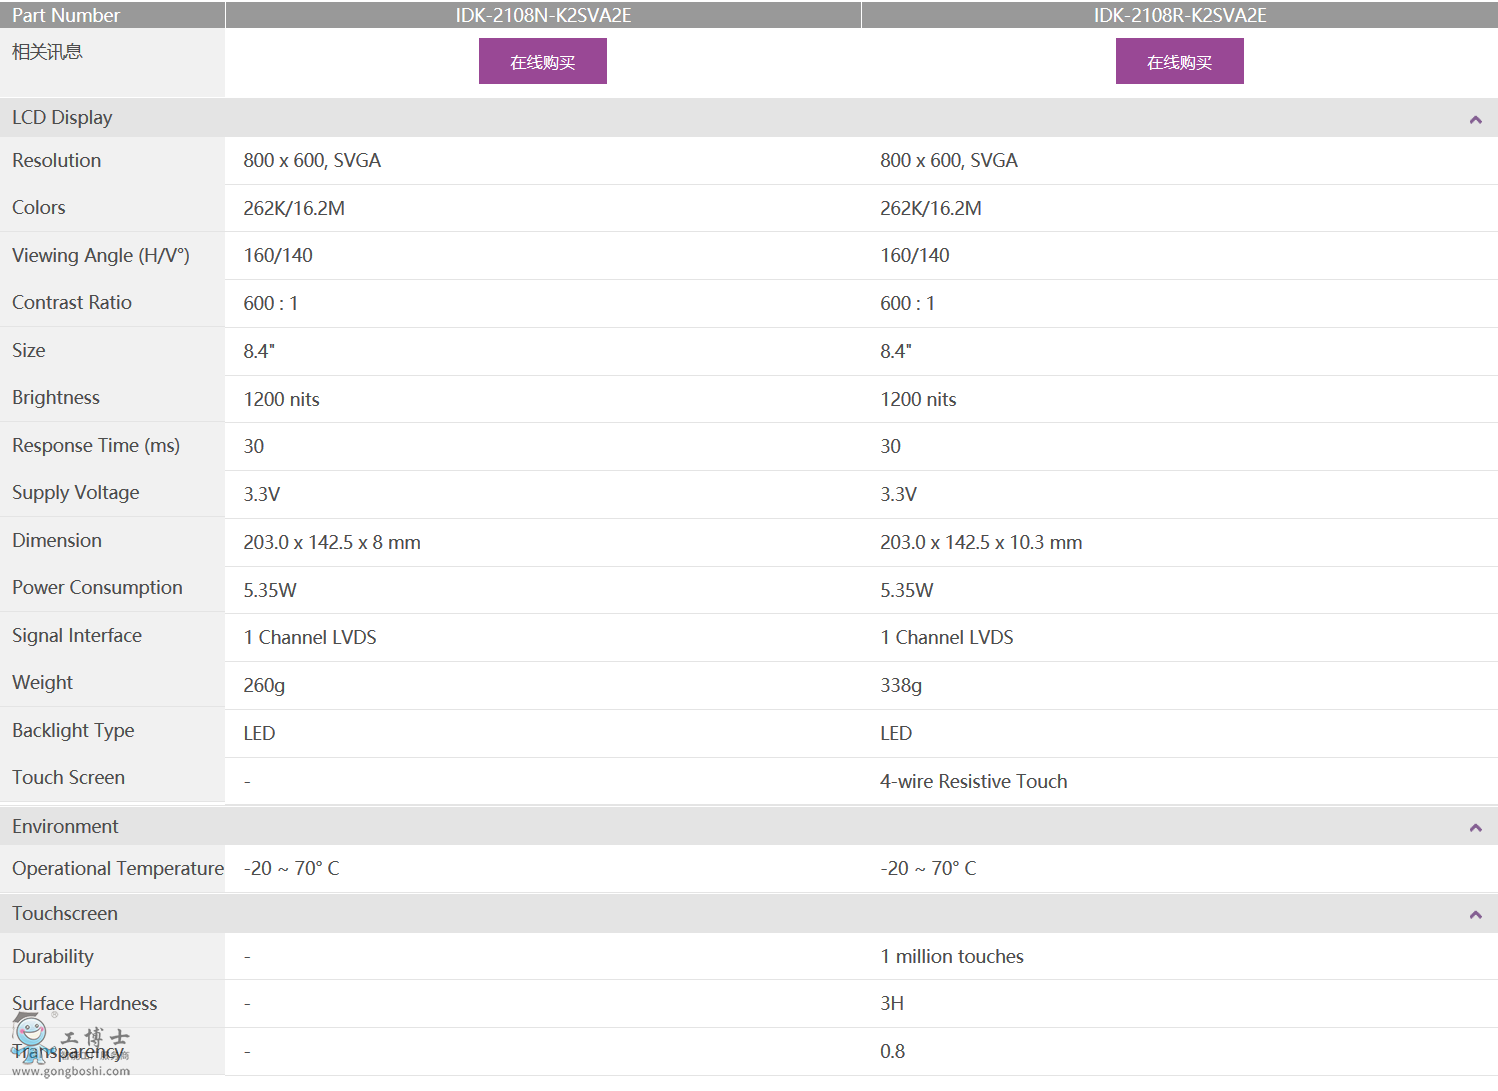Select the IDK-2108R-K2SVA2E column header
Viewport: 1498px width, 1091px height.
point(1180,15)
